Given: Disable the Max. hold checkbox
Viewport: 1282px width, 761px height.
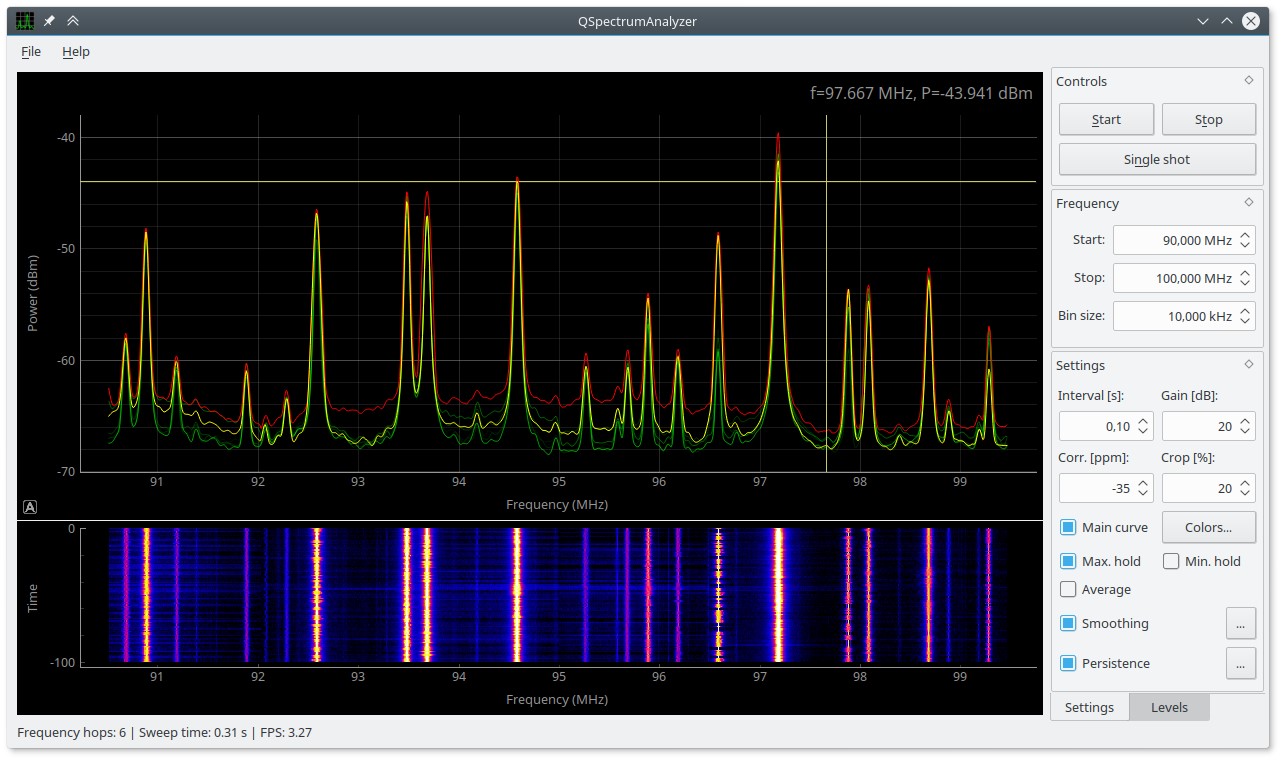Looking at the screenshot, I should [x=1068, y=561].
